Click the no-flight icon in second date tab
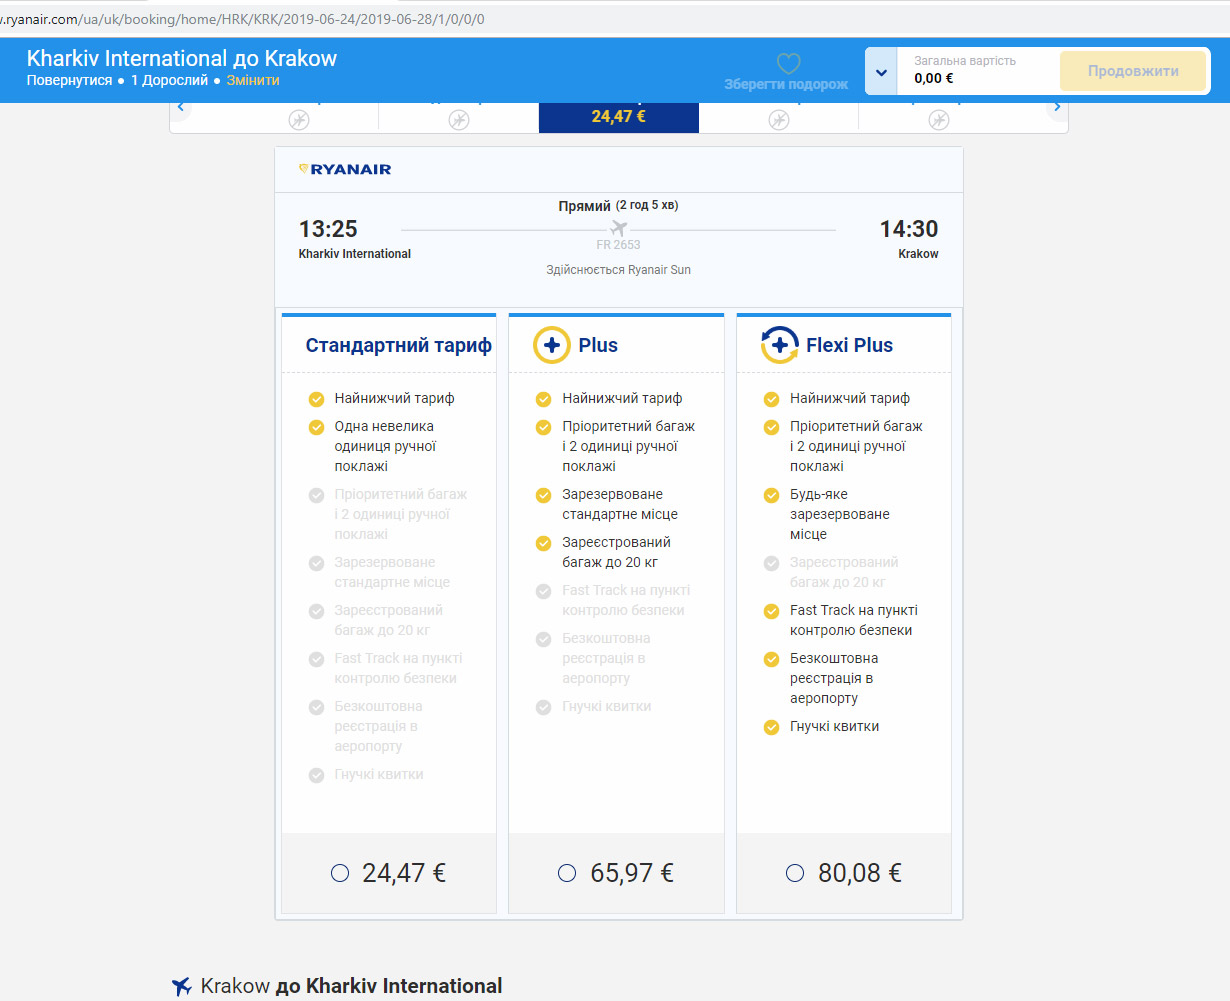The width and height of the screenshot is (1230, 1001). tap(458, 120)
